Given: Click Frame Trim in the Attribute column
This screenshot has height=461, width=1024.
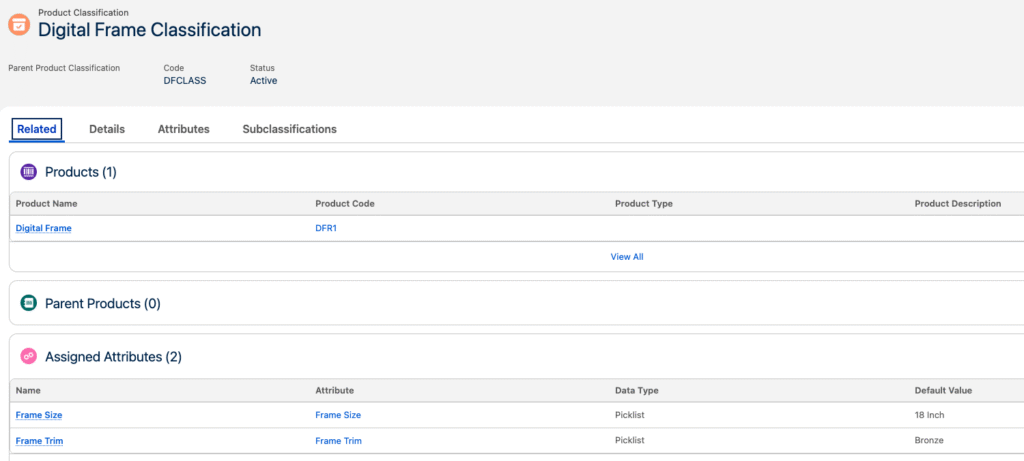Looking at the screenshot, I should click(x=338, y=441).
